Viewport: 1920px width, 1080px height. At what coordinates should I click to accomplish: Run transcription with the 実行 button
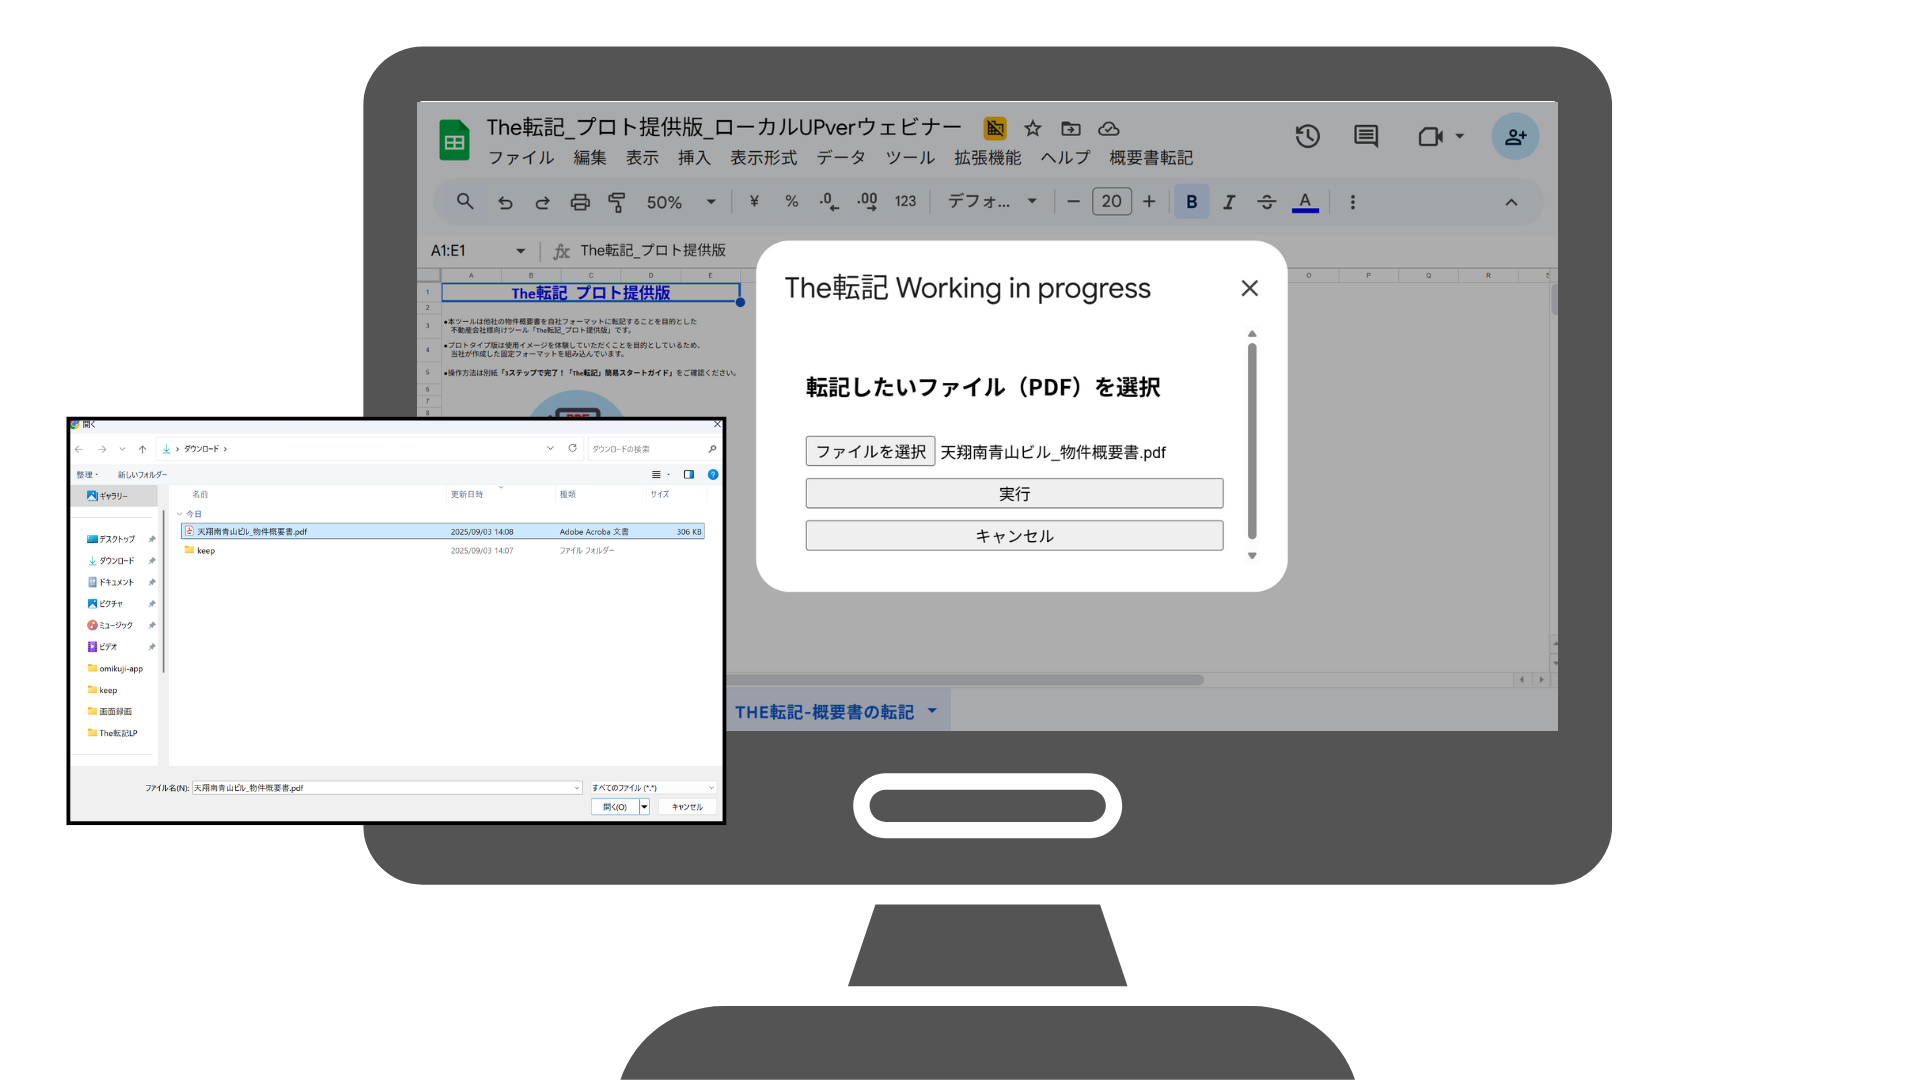[x=1013, y=492]
